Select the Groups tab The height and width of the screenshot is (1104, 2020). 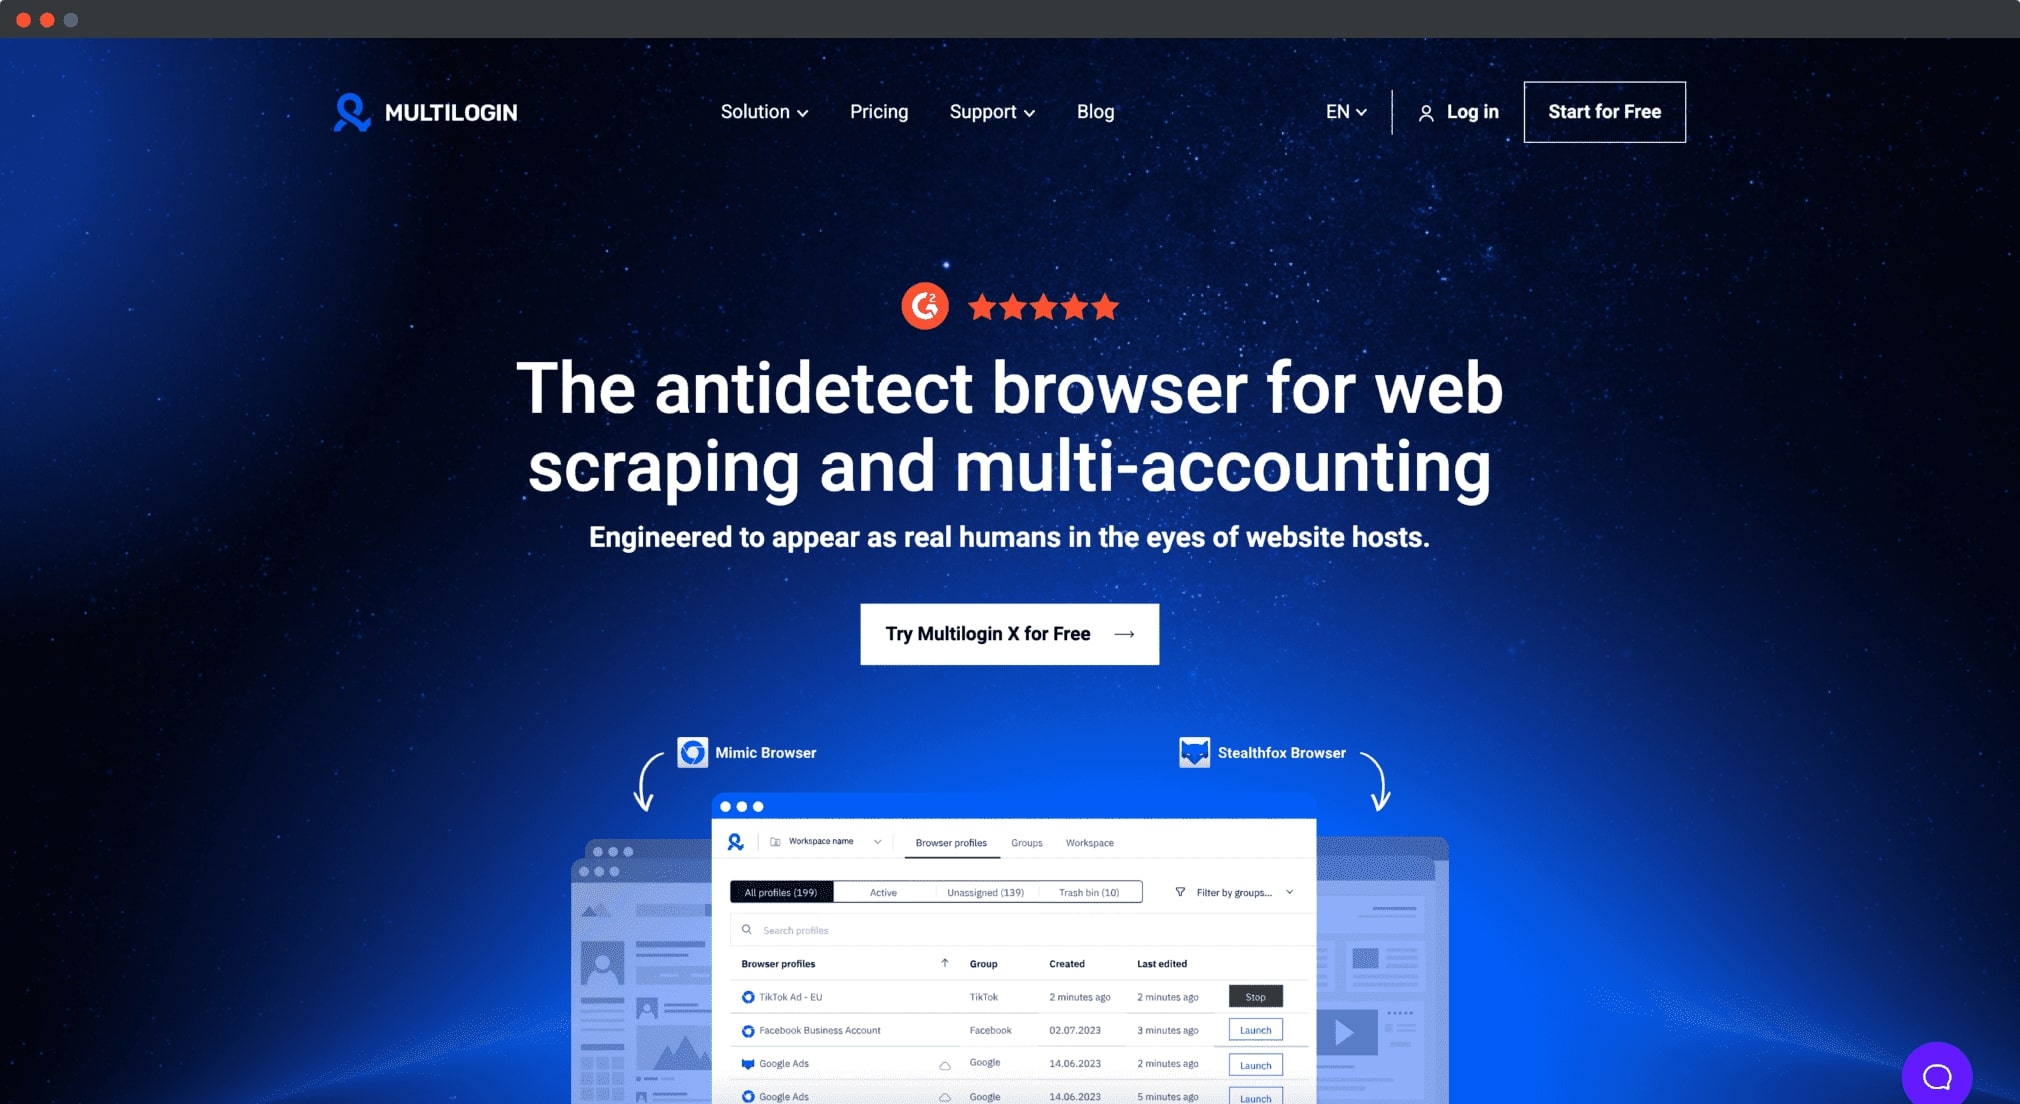1026,843
